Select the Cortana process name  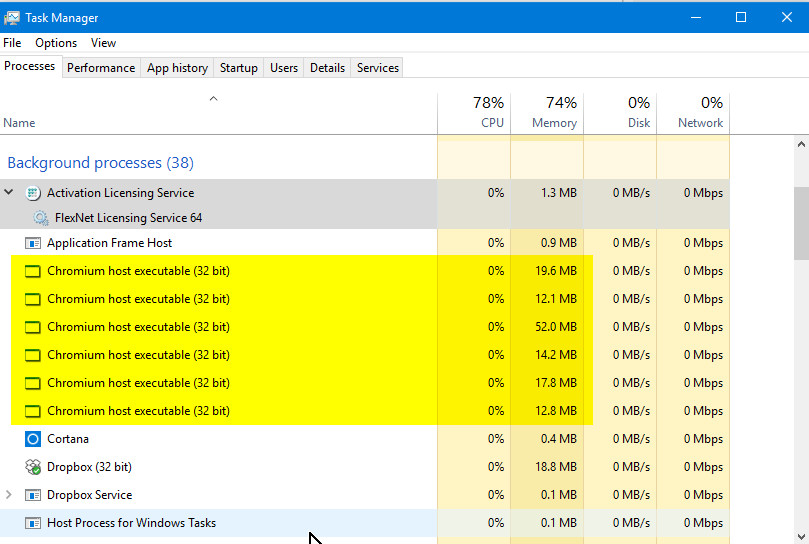(x=68, y=439)
